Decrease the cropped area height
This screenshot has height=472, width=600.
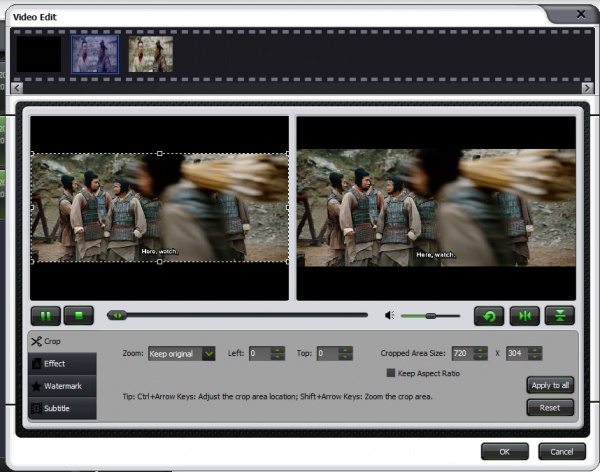tap(535, 357)
